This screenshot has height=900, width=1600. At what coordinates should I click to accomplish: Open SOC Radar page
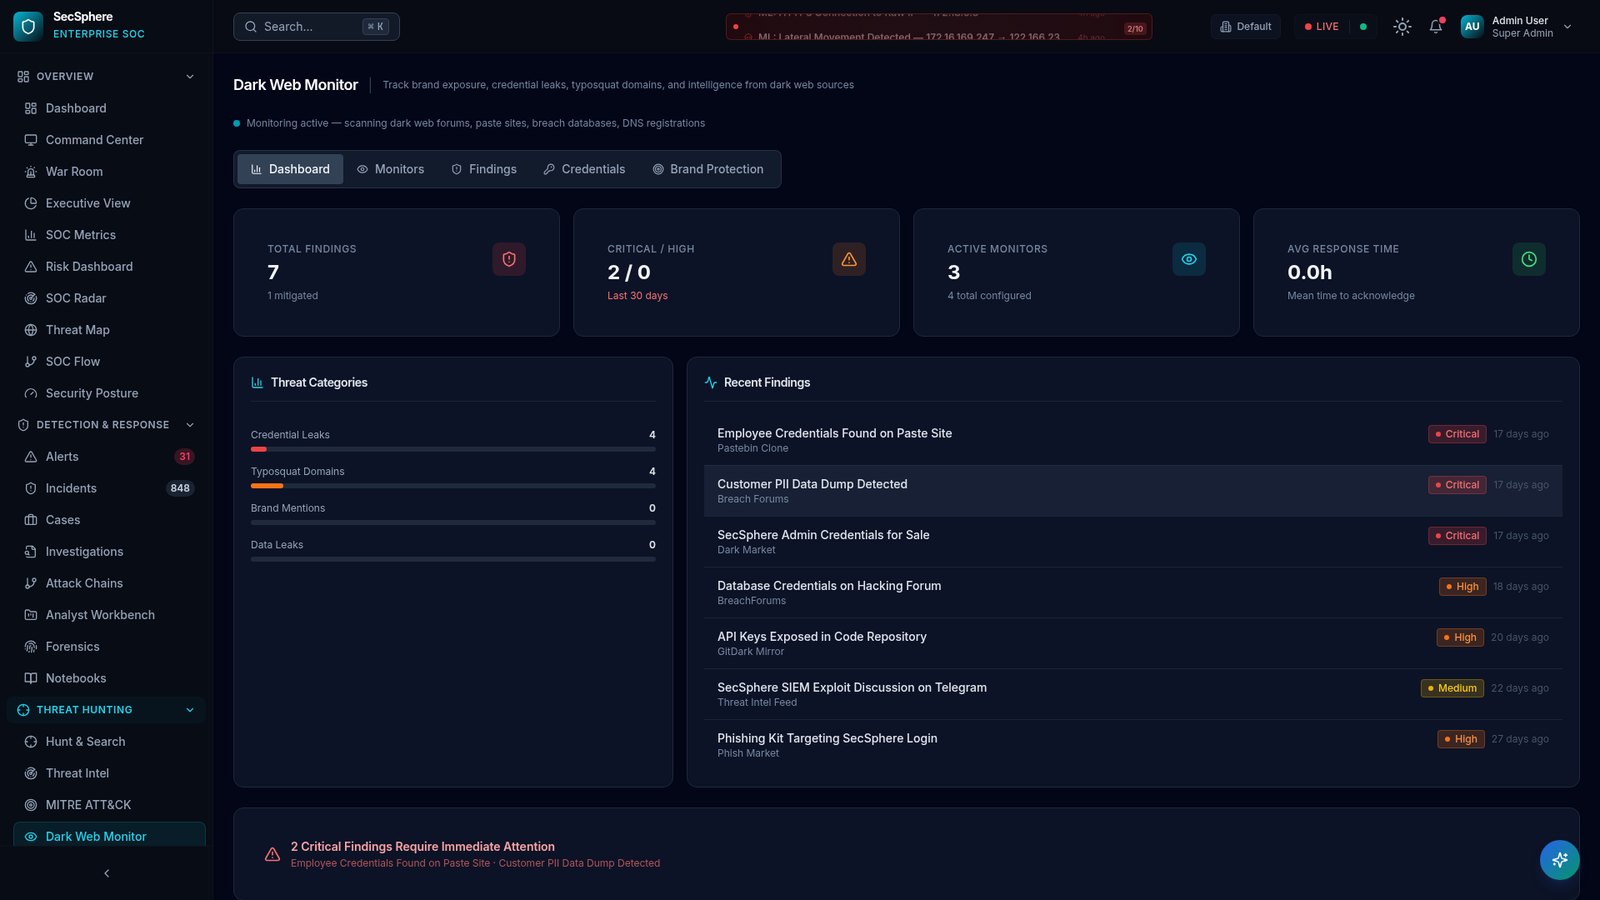pyautogui.click(x=109, y=298)
